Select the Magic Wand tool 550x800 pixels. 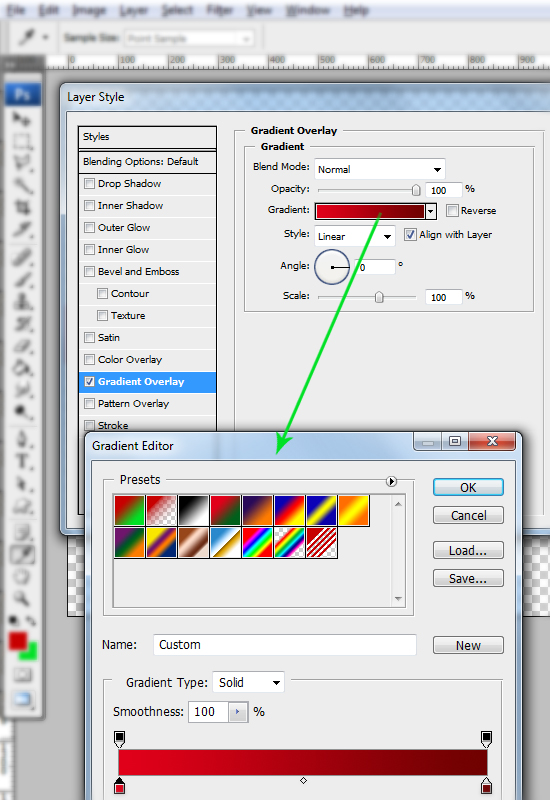[21, 185]
